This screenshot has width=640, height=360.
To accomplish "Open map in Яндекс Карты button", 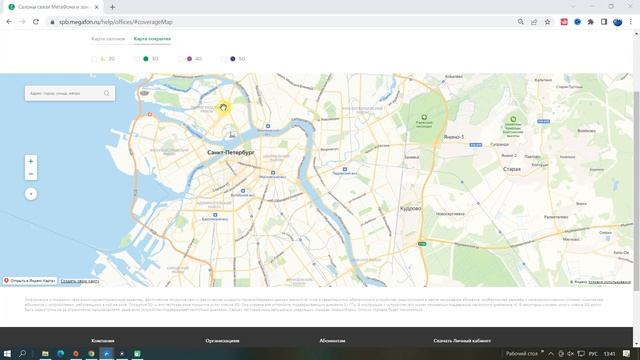I will (x=29, y=281).
